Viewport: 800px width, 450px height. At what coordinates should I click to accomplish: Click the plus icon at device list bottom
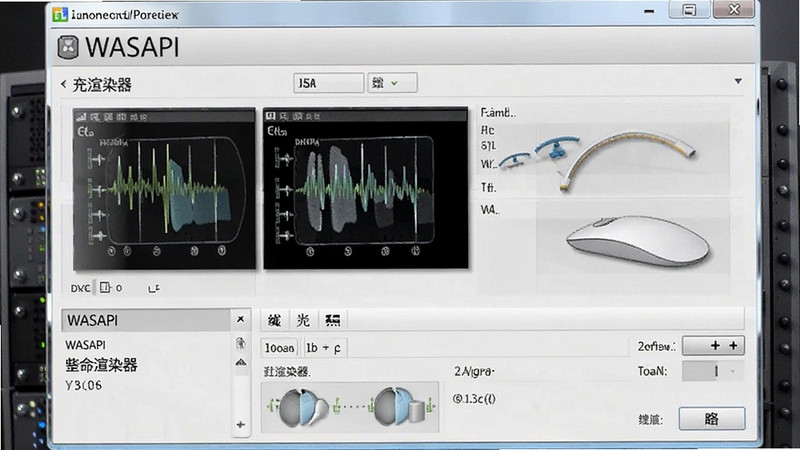[241, 424]
